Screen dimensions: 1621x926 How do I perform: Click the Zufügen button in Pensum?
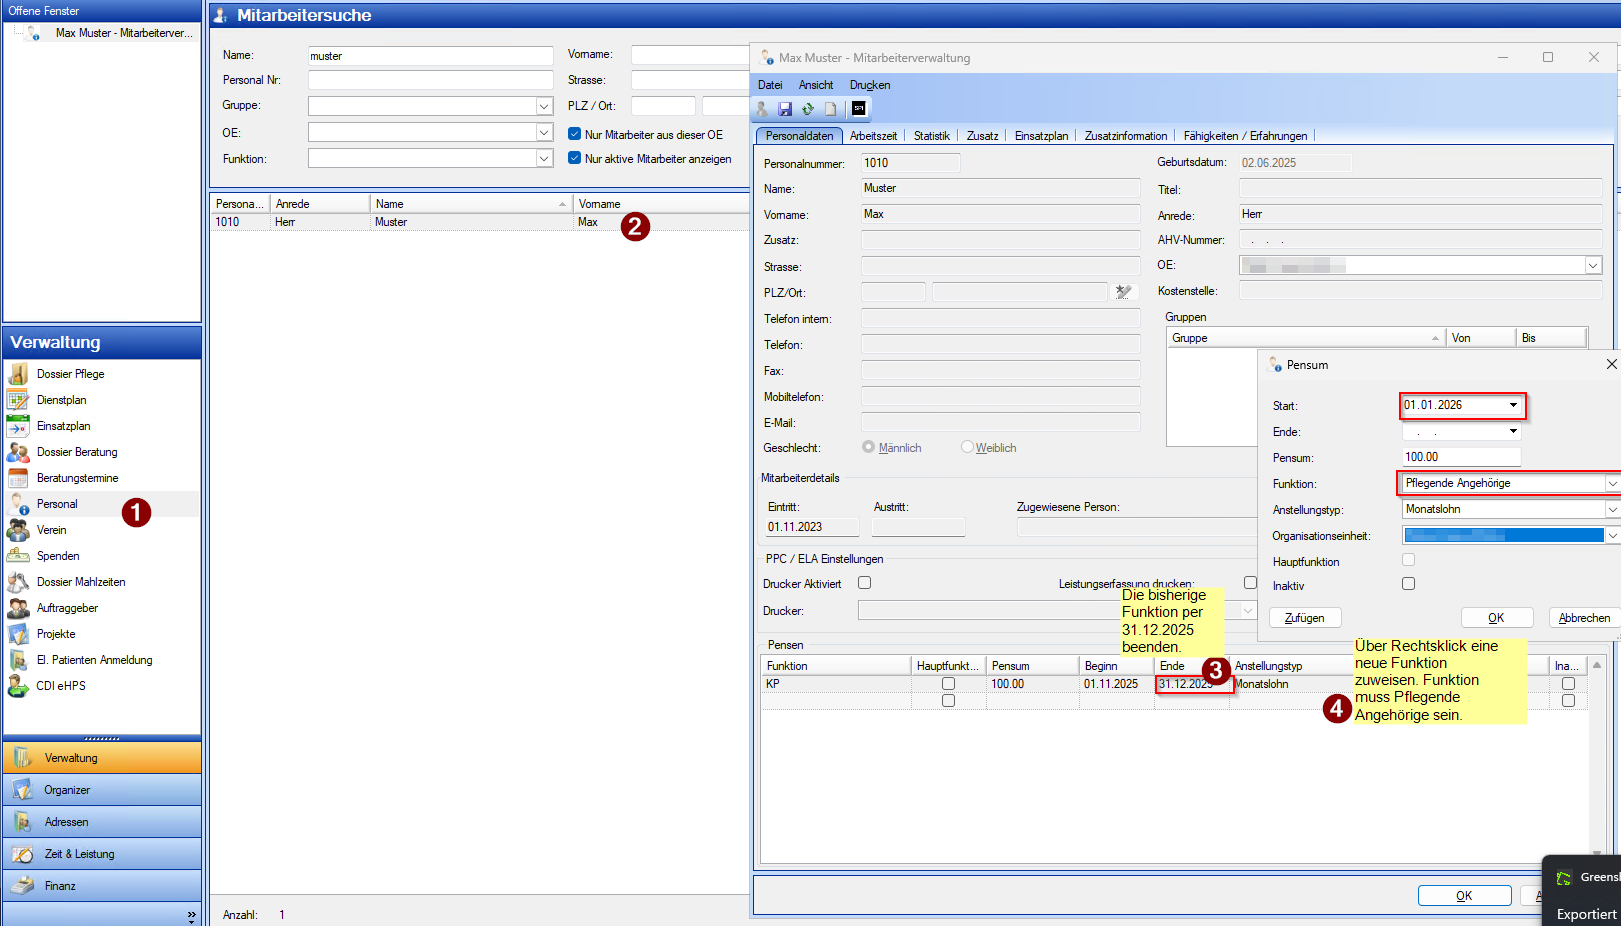(1305, 618)
